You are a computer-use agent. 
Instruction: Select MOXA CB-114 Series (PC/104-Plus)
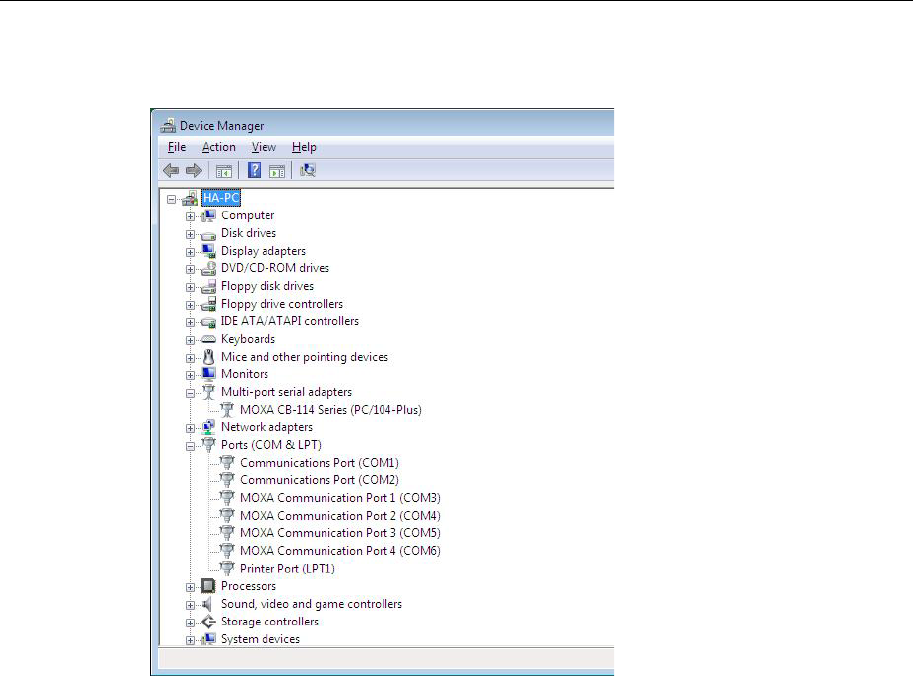click(x=331, y=410)
